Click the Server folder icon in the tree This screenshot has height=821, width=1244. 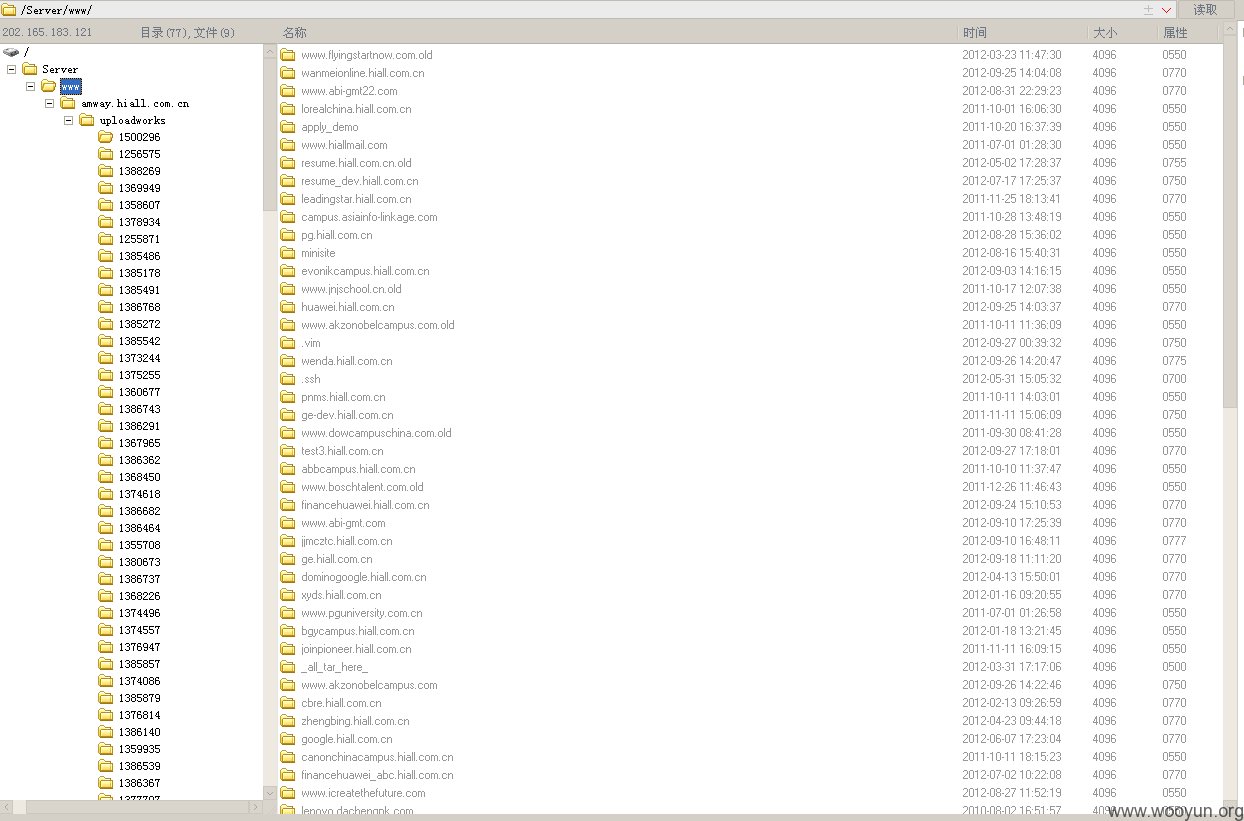[x=30, y=69]
